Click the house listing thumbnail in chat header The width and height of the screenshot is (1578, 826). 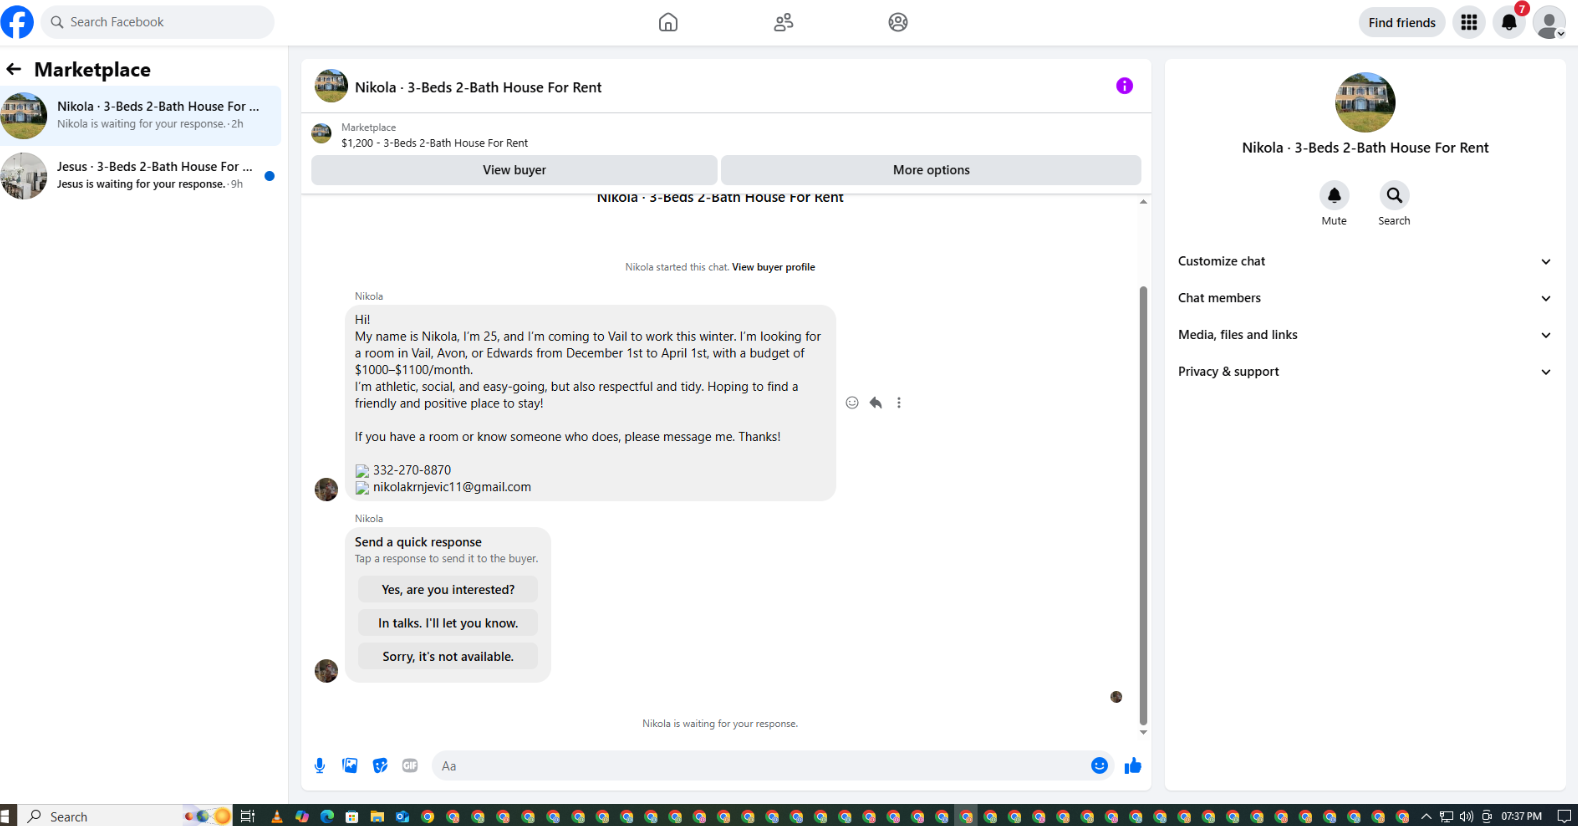[x=331, y=86]
